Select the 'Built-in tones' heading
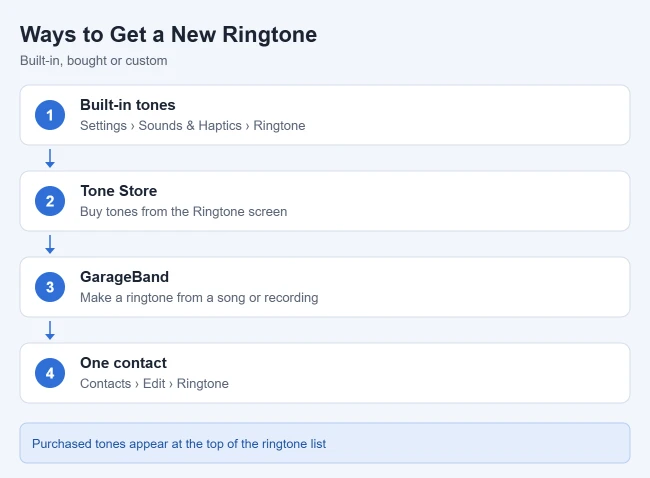 [x=128, y=105]
